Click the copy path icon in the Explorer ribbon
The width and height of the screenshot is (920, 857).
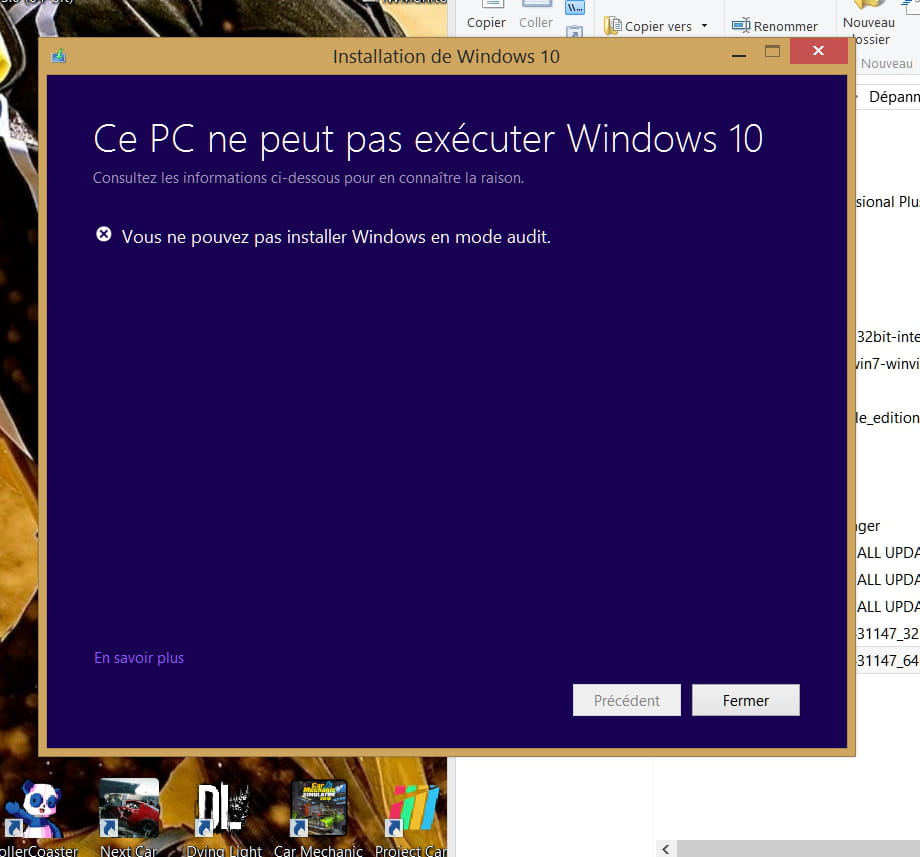[x=575, y=8]
